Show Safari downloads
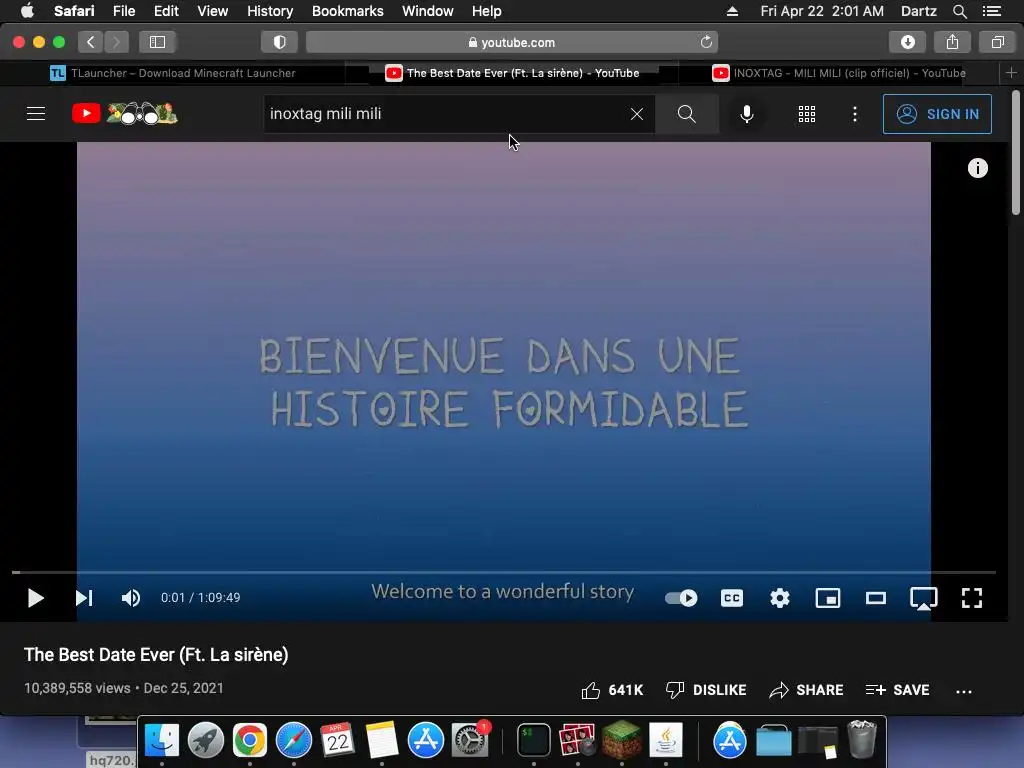Viewport: 1024px width, 768px height. [907, 42]
